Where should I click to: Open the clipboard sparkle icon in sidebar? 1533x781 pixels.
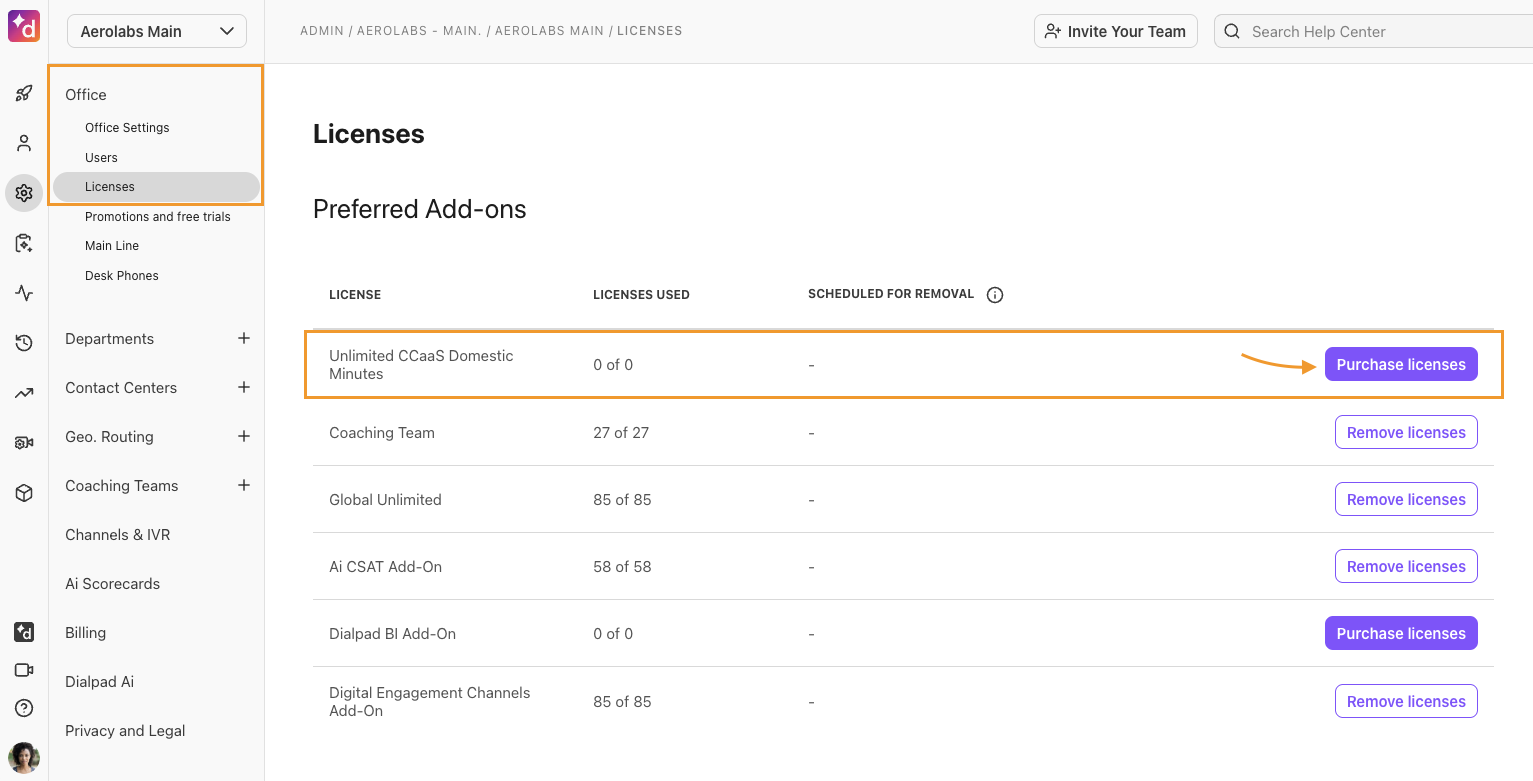point(24,243)
